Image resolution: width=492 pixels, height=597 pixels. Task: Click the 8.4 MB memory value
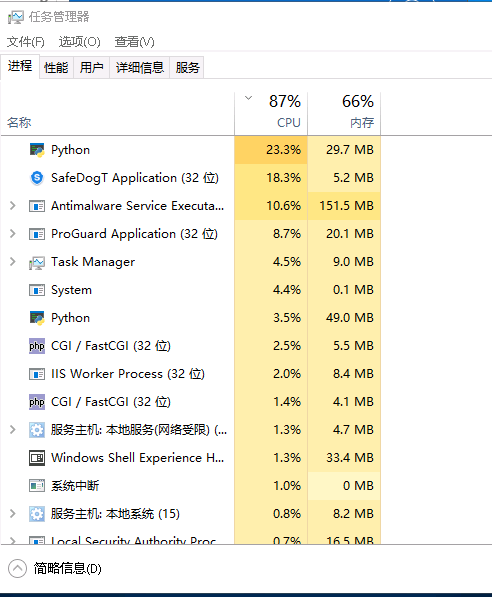(353, 374)
